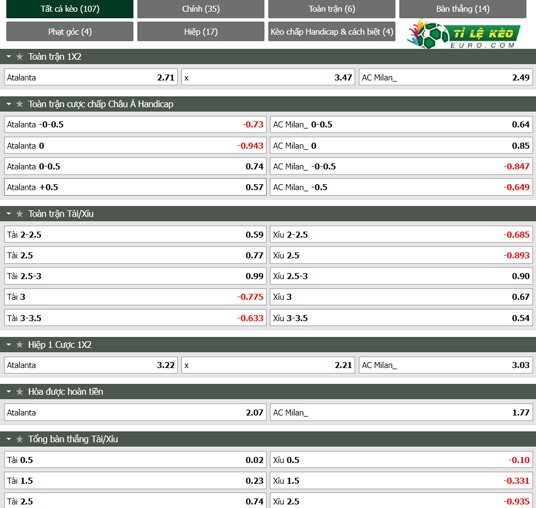Switch to Phạt góc (4) tab

coord(70,31)
